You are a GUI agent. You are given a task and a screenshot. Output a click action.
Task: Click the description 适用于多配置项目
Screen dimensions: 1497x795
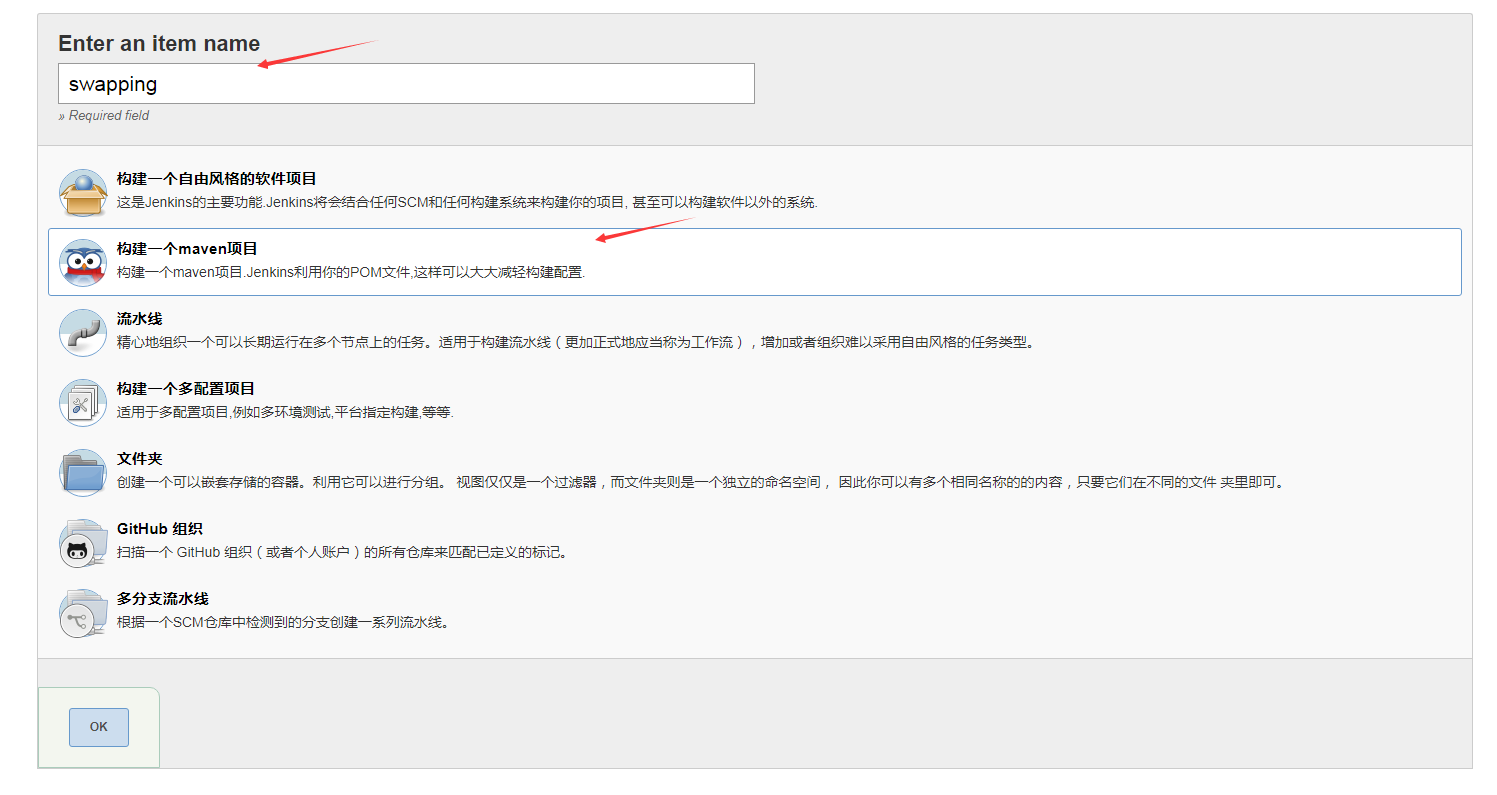click(285, 412)
